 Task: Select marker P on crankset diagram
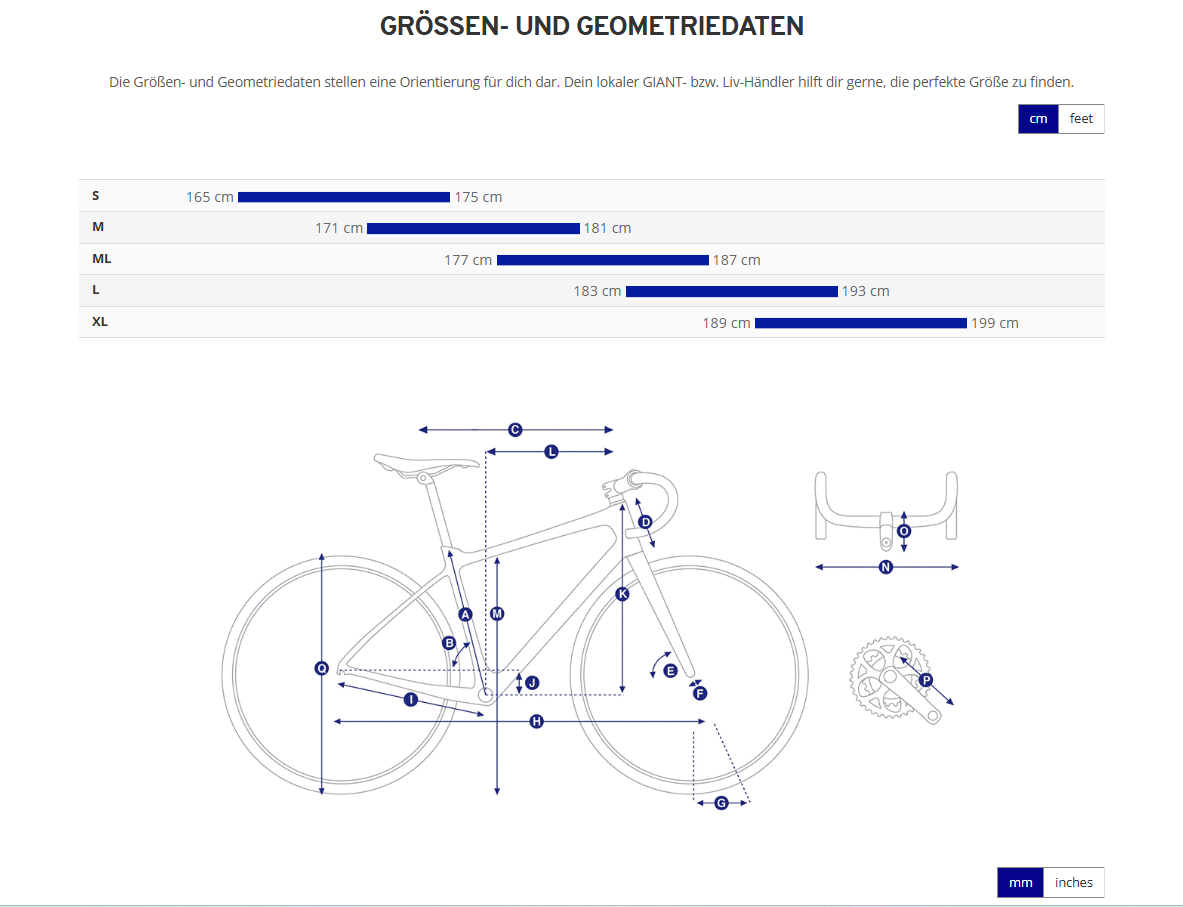pyautogui.click(x=926, y=680)
